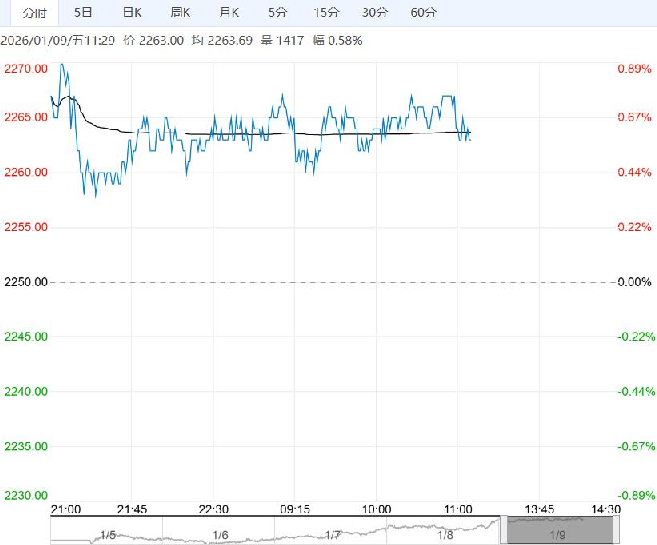Click the 14:30 label on the time axis

(606, 508)
